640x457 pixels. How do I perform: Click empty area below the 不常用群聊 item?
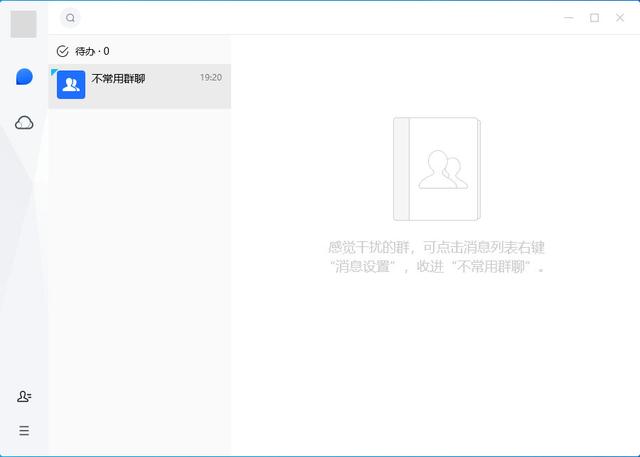140,280
